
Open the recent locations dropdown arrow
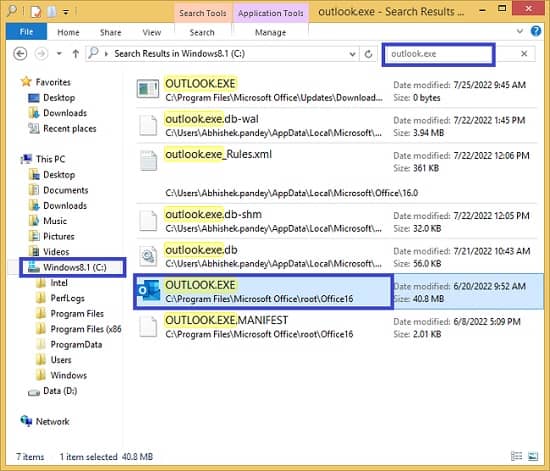click(x=59, y=54)
